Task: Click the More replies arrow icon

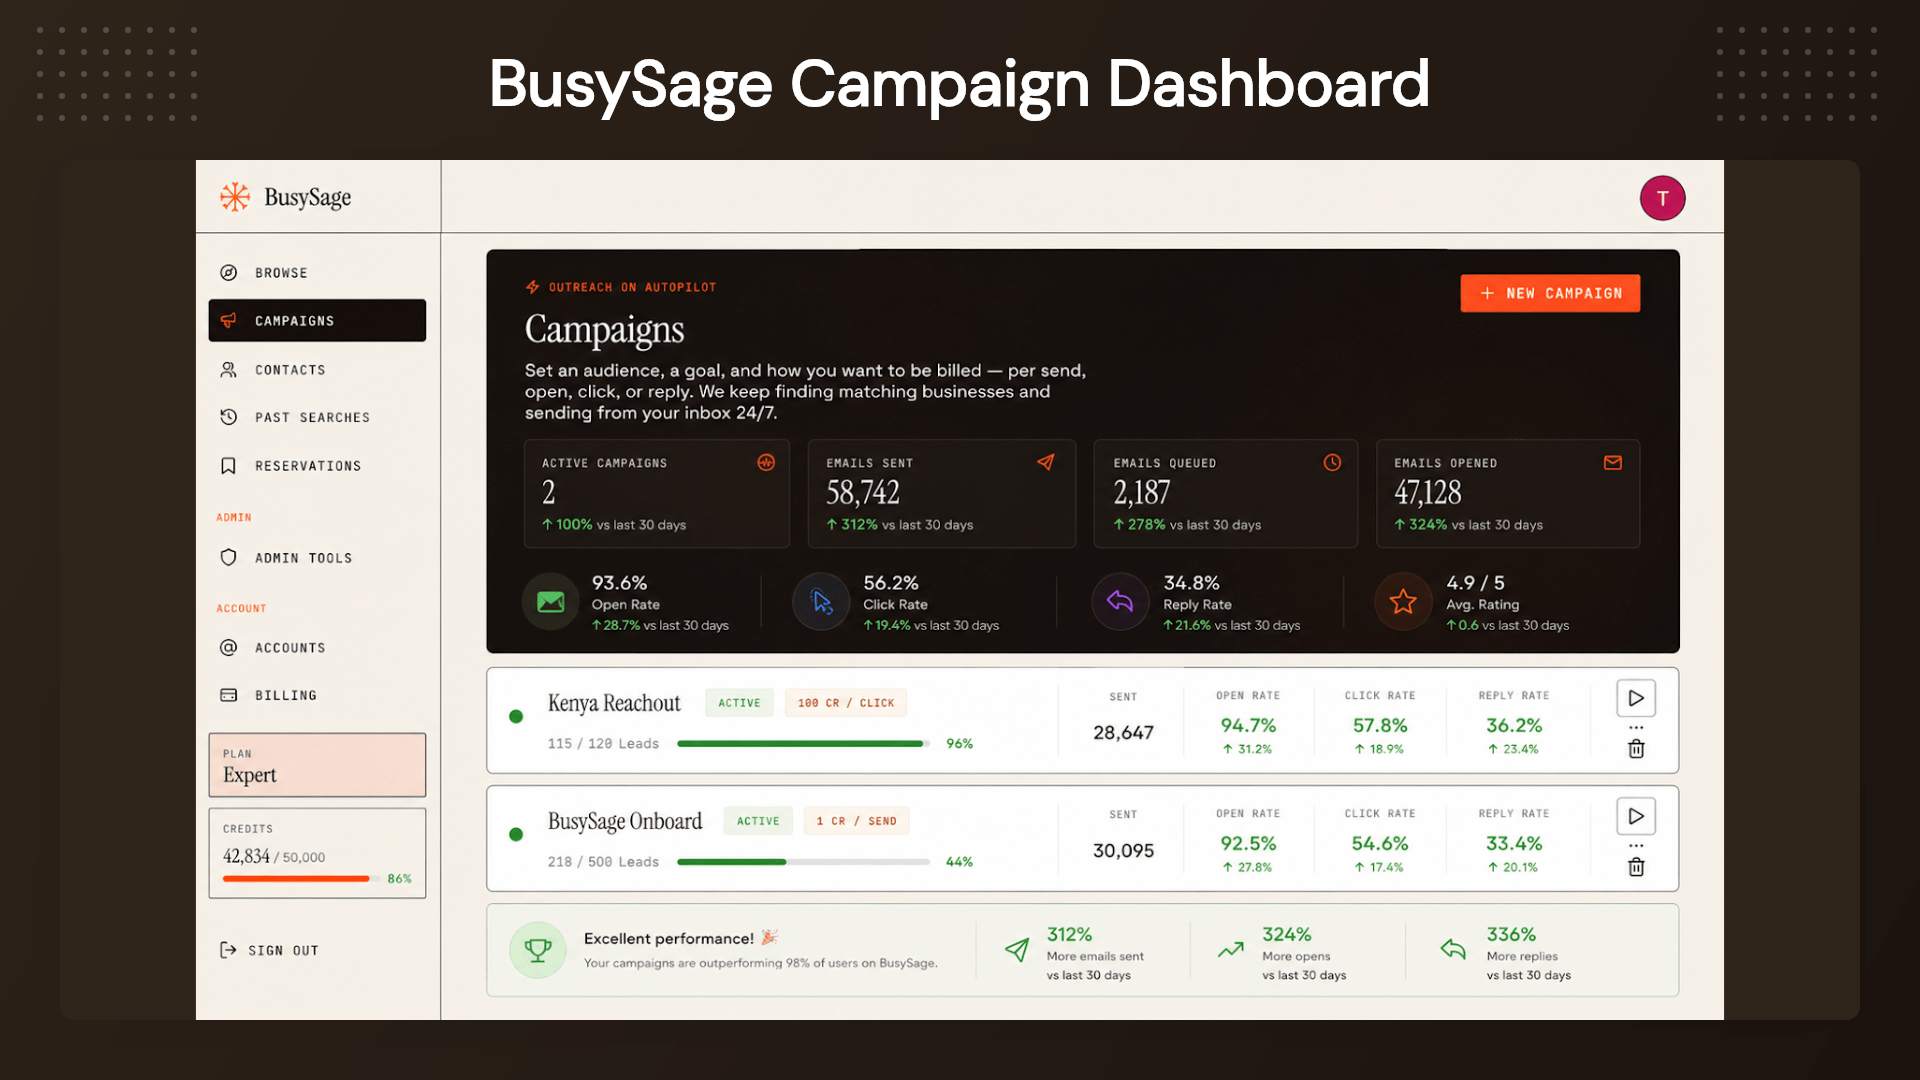Action: tap(1453, 949)
